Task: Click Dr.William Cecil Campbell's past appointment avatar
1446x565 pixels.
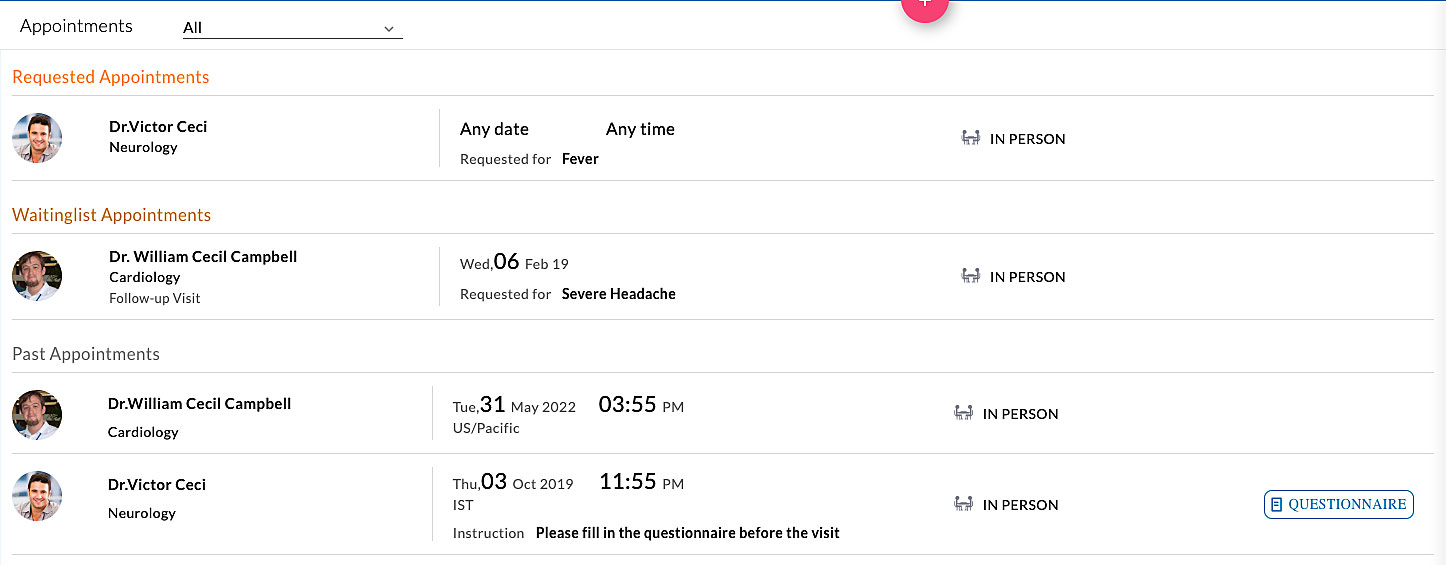Action: click(x=37, y=414)
